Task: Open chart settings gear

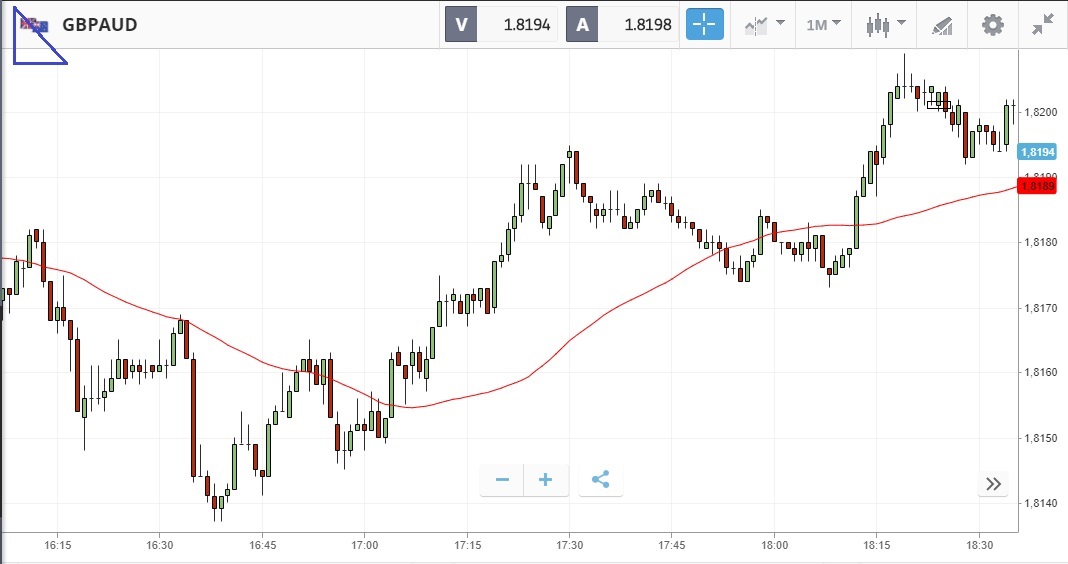Action: point(992,25)
